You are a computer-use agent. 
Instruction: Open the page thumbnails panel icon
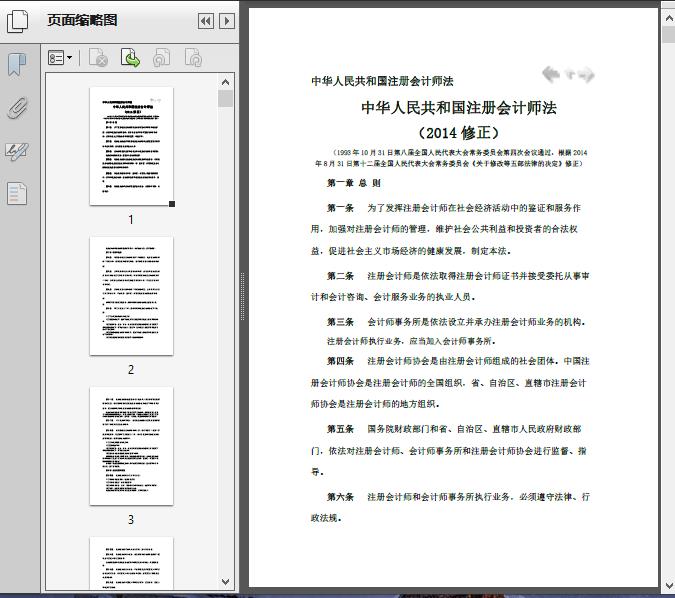(x=17, y=21)
